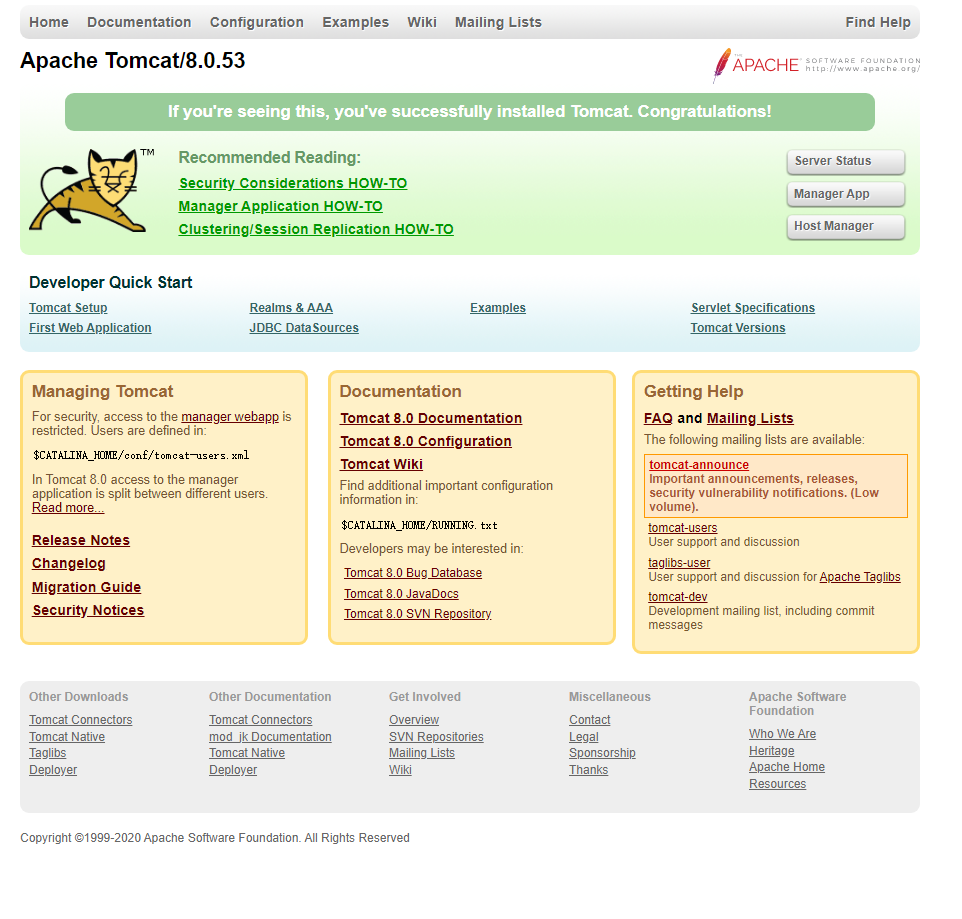Open Overview link under Get Involved
Screen dimensions: 962x919
(x=414, y=720)
